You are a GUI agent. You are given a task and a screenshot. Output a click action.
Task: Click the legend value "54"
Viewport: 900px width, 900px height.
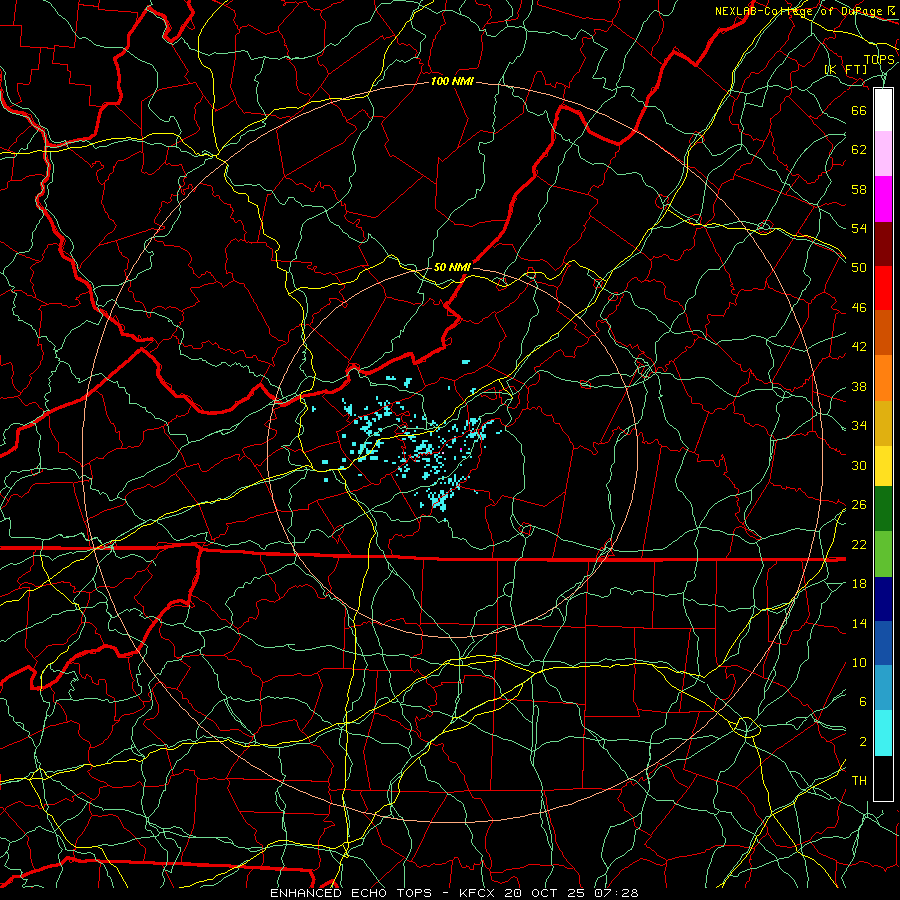tap(859, 228)
